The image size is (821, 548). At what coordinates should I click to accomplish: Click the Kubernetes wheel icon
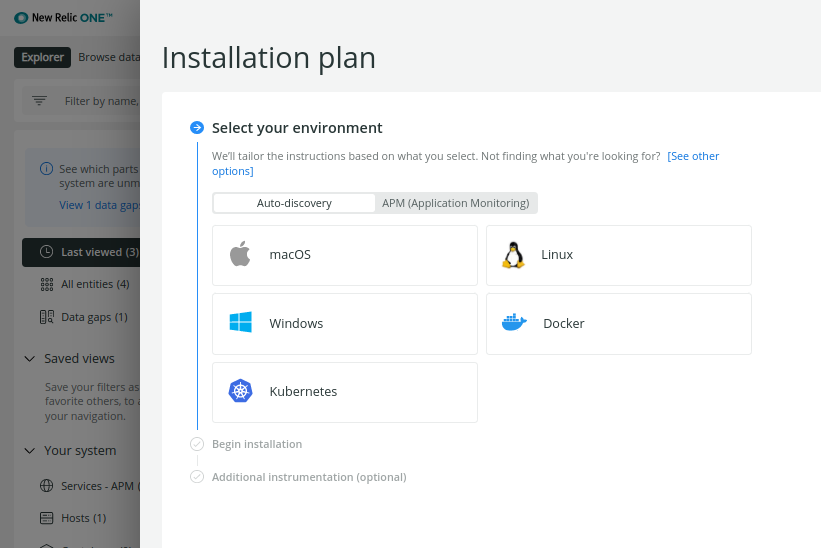(240, 391)
